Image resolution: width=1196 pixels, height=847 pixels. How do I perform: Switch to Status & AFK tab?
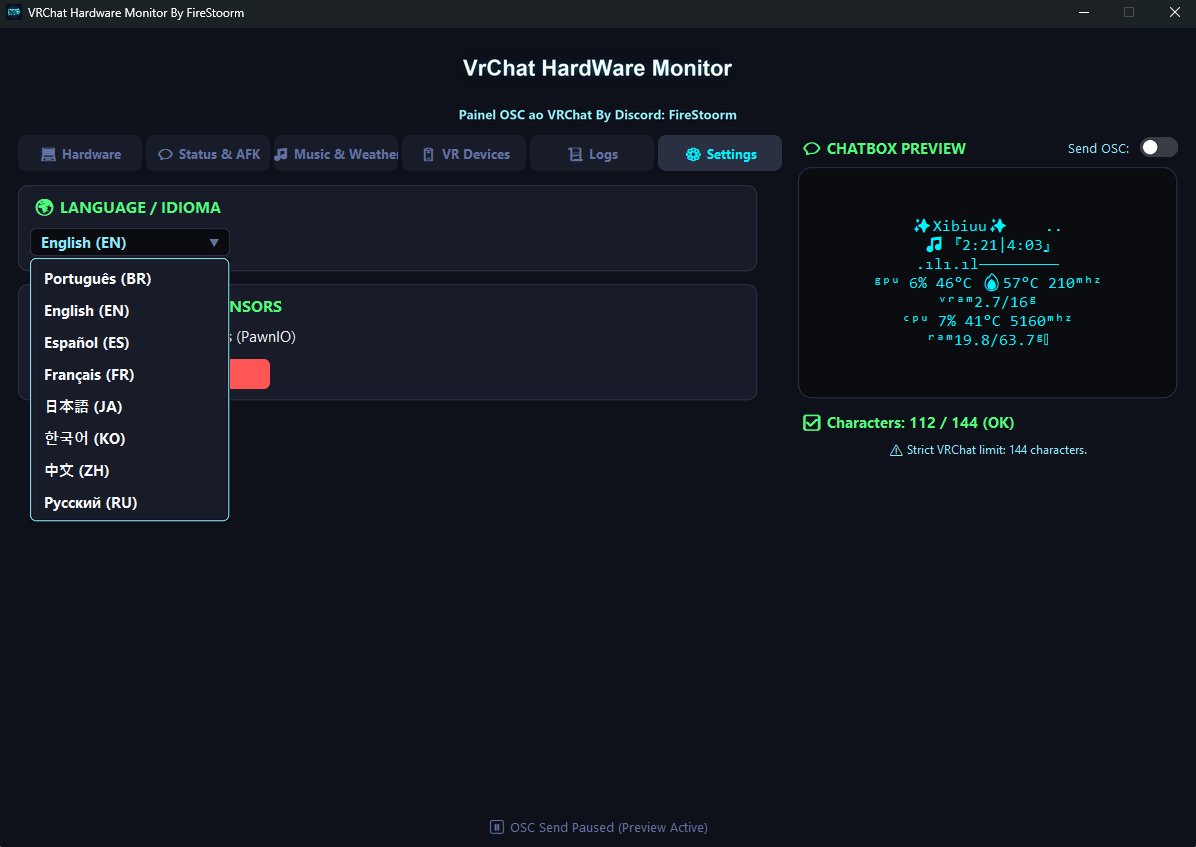coord(208,153)
